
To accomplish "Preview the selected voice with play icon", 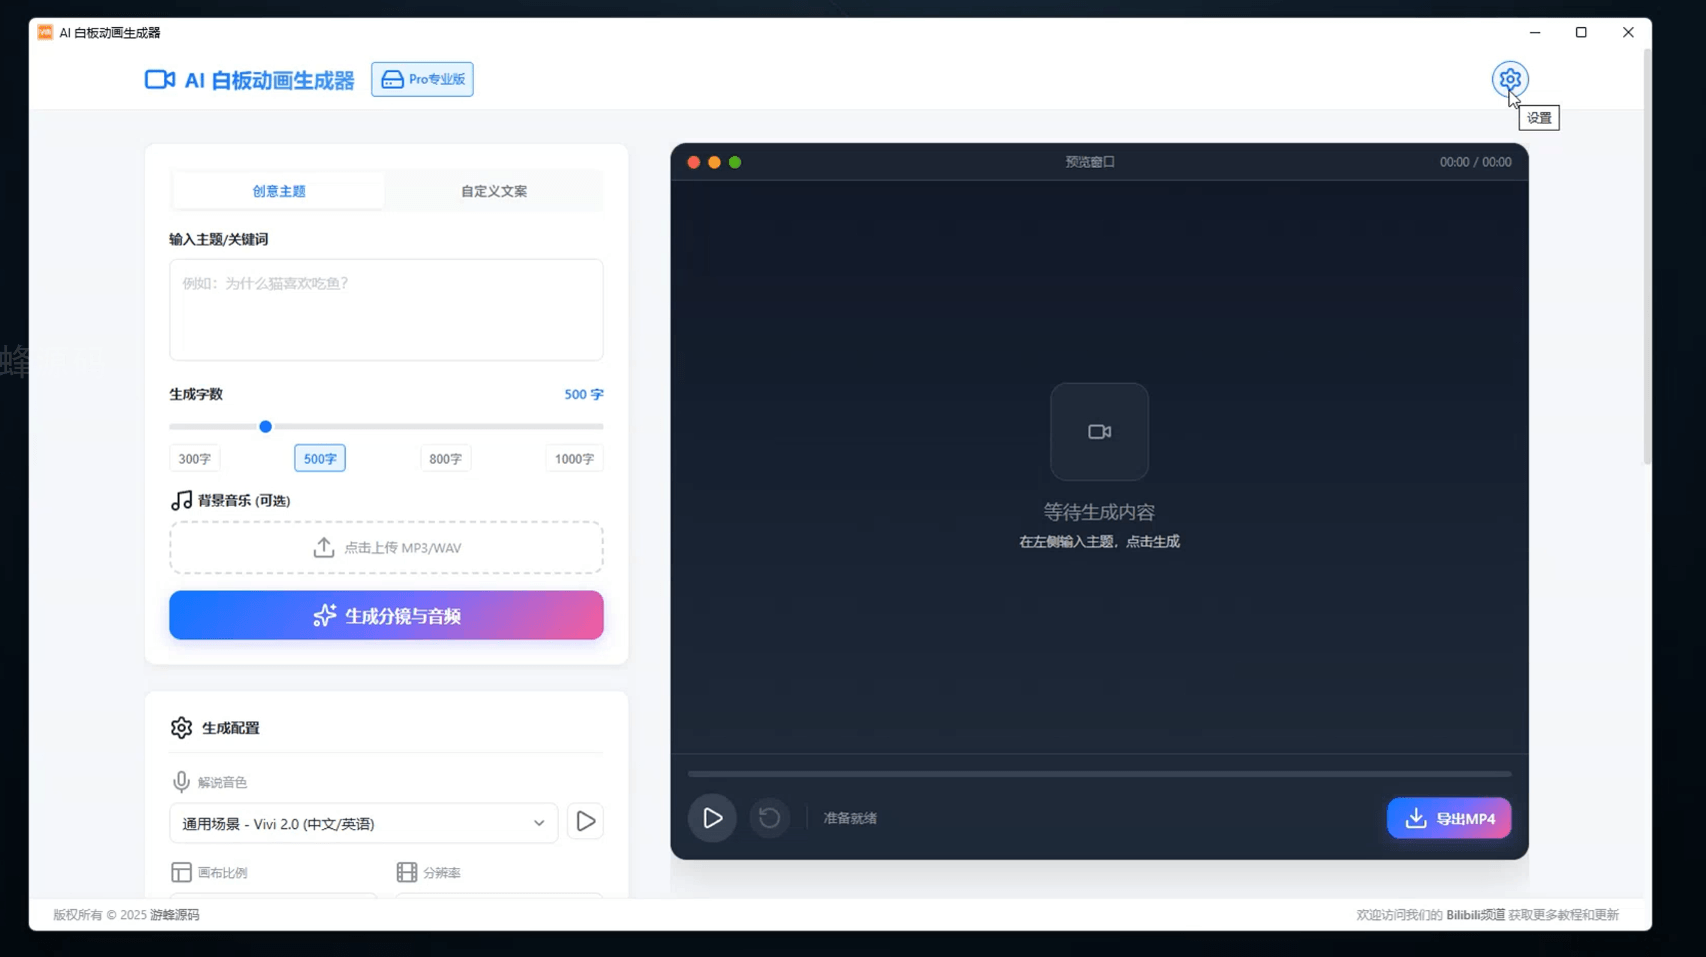I will click(x=585, y=821).
